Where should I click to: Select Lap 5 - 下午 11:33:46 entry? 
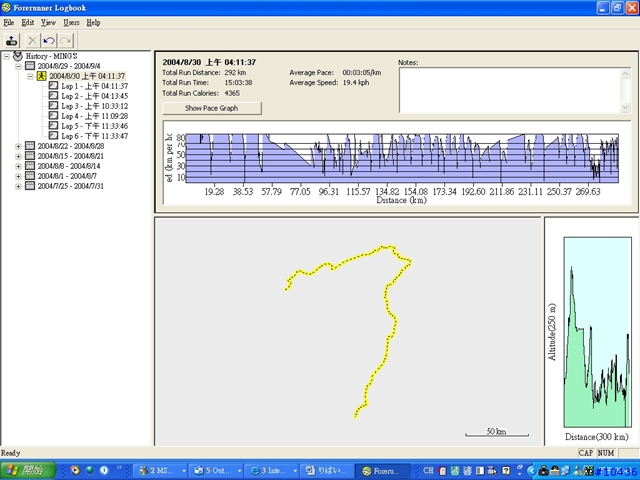pyautogui.click(x=95, y=126)
